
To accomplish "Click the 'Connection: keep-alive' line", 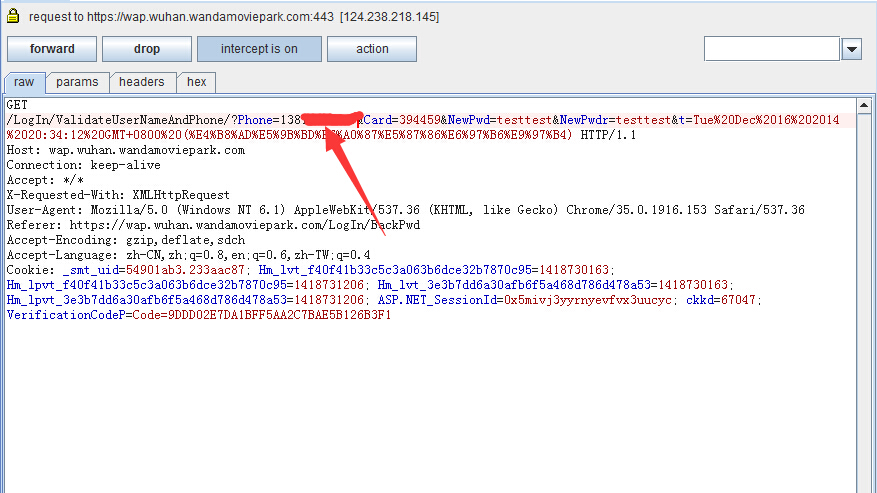I will coord(83,165).
